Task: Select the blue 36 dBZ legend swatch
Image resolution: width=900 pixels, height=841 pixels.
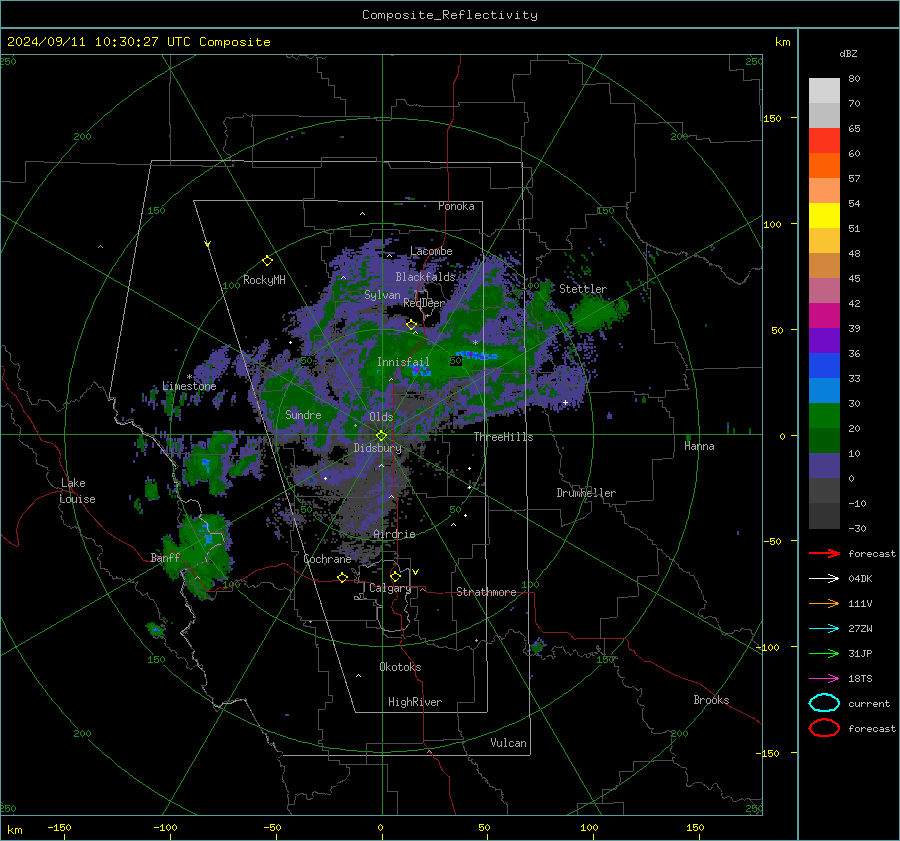Action: (x=824, y=366)
